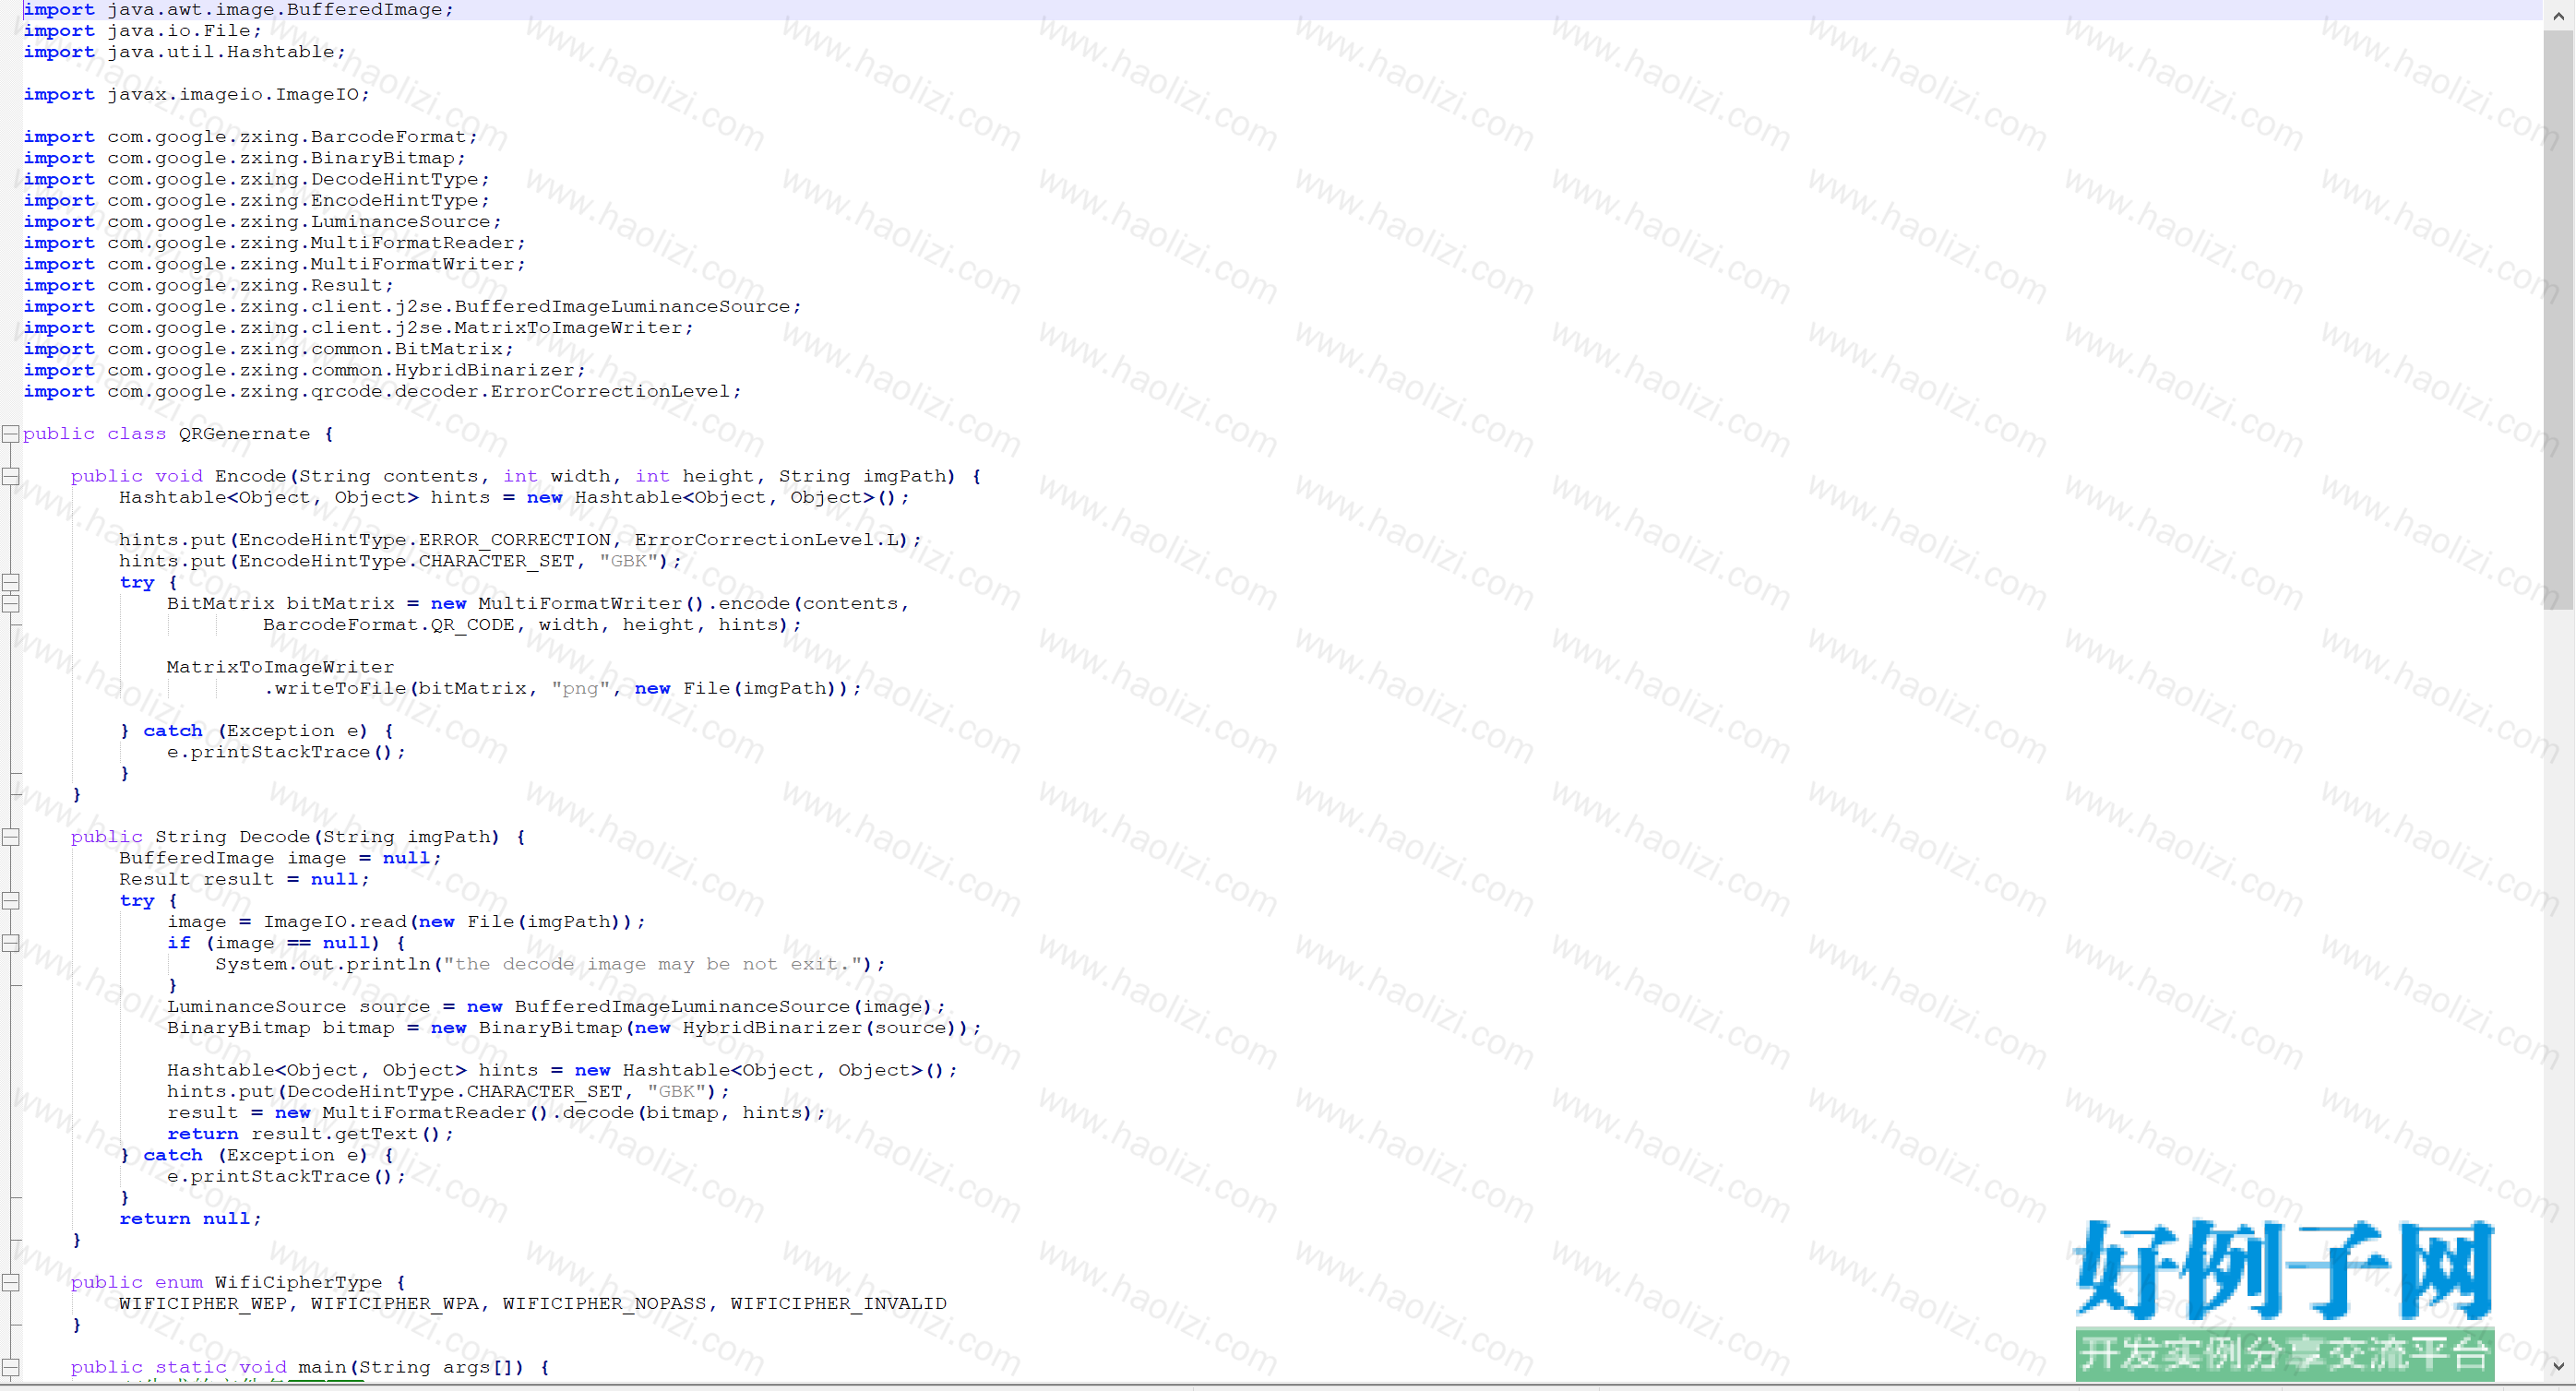Click the import com.google.zxing.Result line
2576x1391 pixels.
tap(208, 285)
